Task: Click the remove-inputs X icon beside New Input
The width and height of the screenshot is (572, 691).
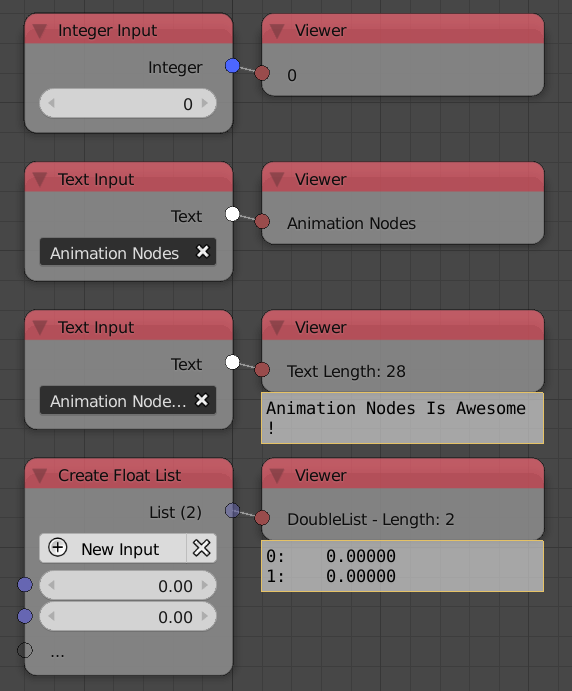Action: (202, 548)
